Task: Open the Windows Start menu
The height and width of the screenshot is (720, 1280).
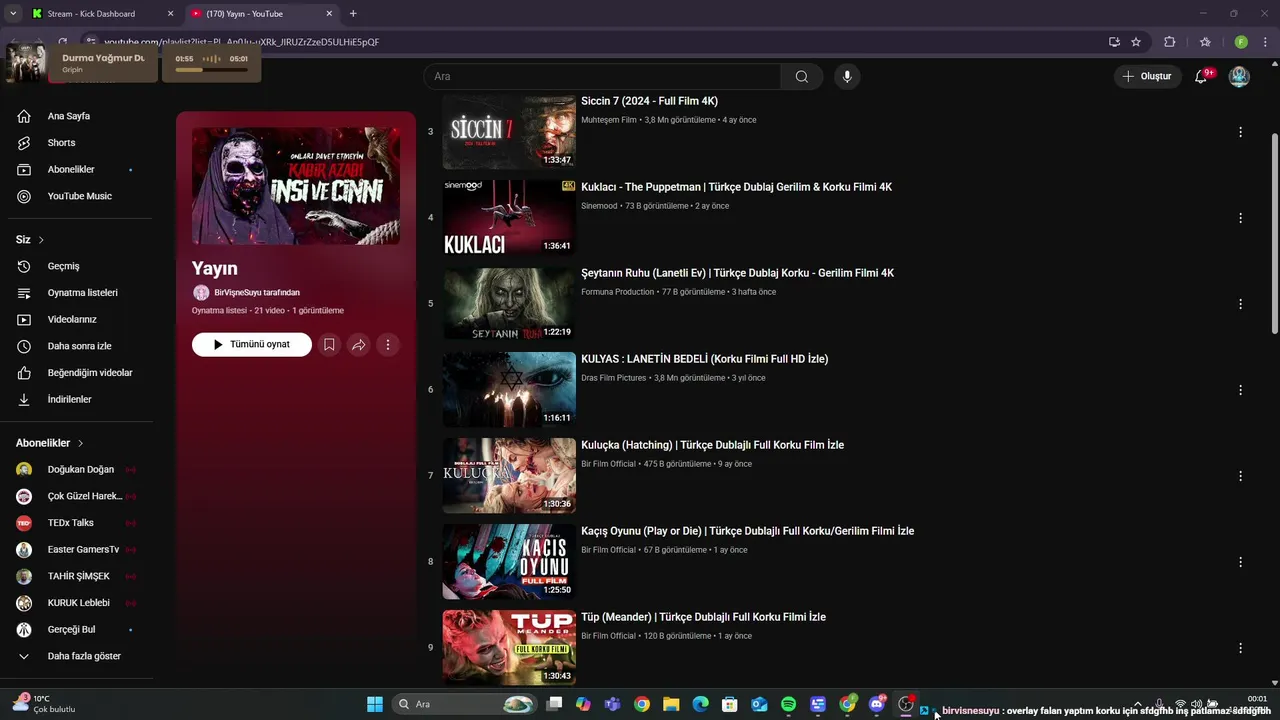Action: pos(375,704)
